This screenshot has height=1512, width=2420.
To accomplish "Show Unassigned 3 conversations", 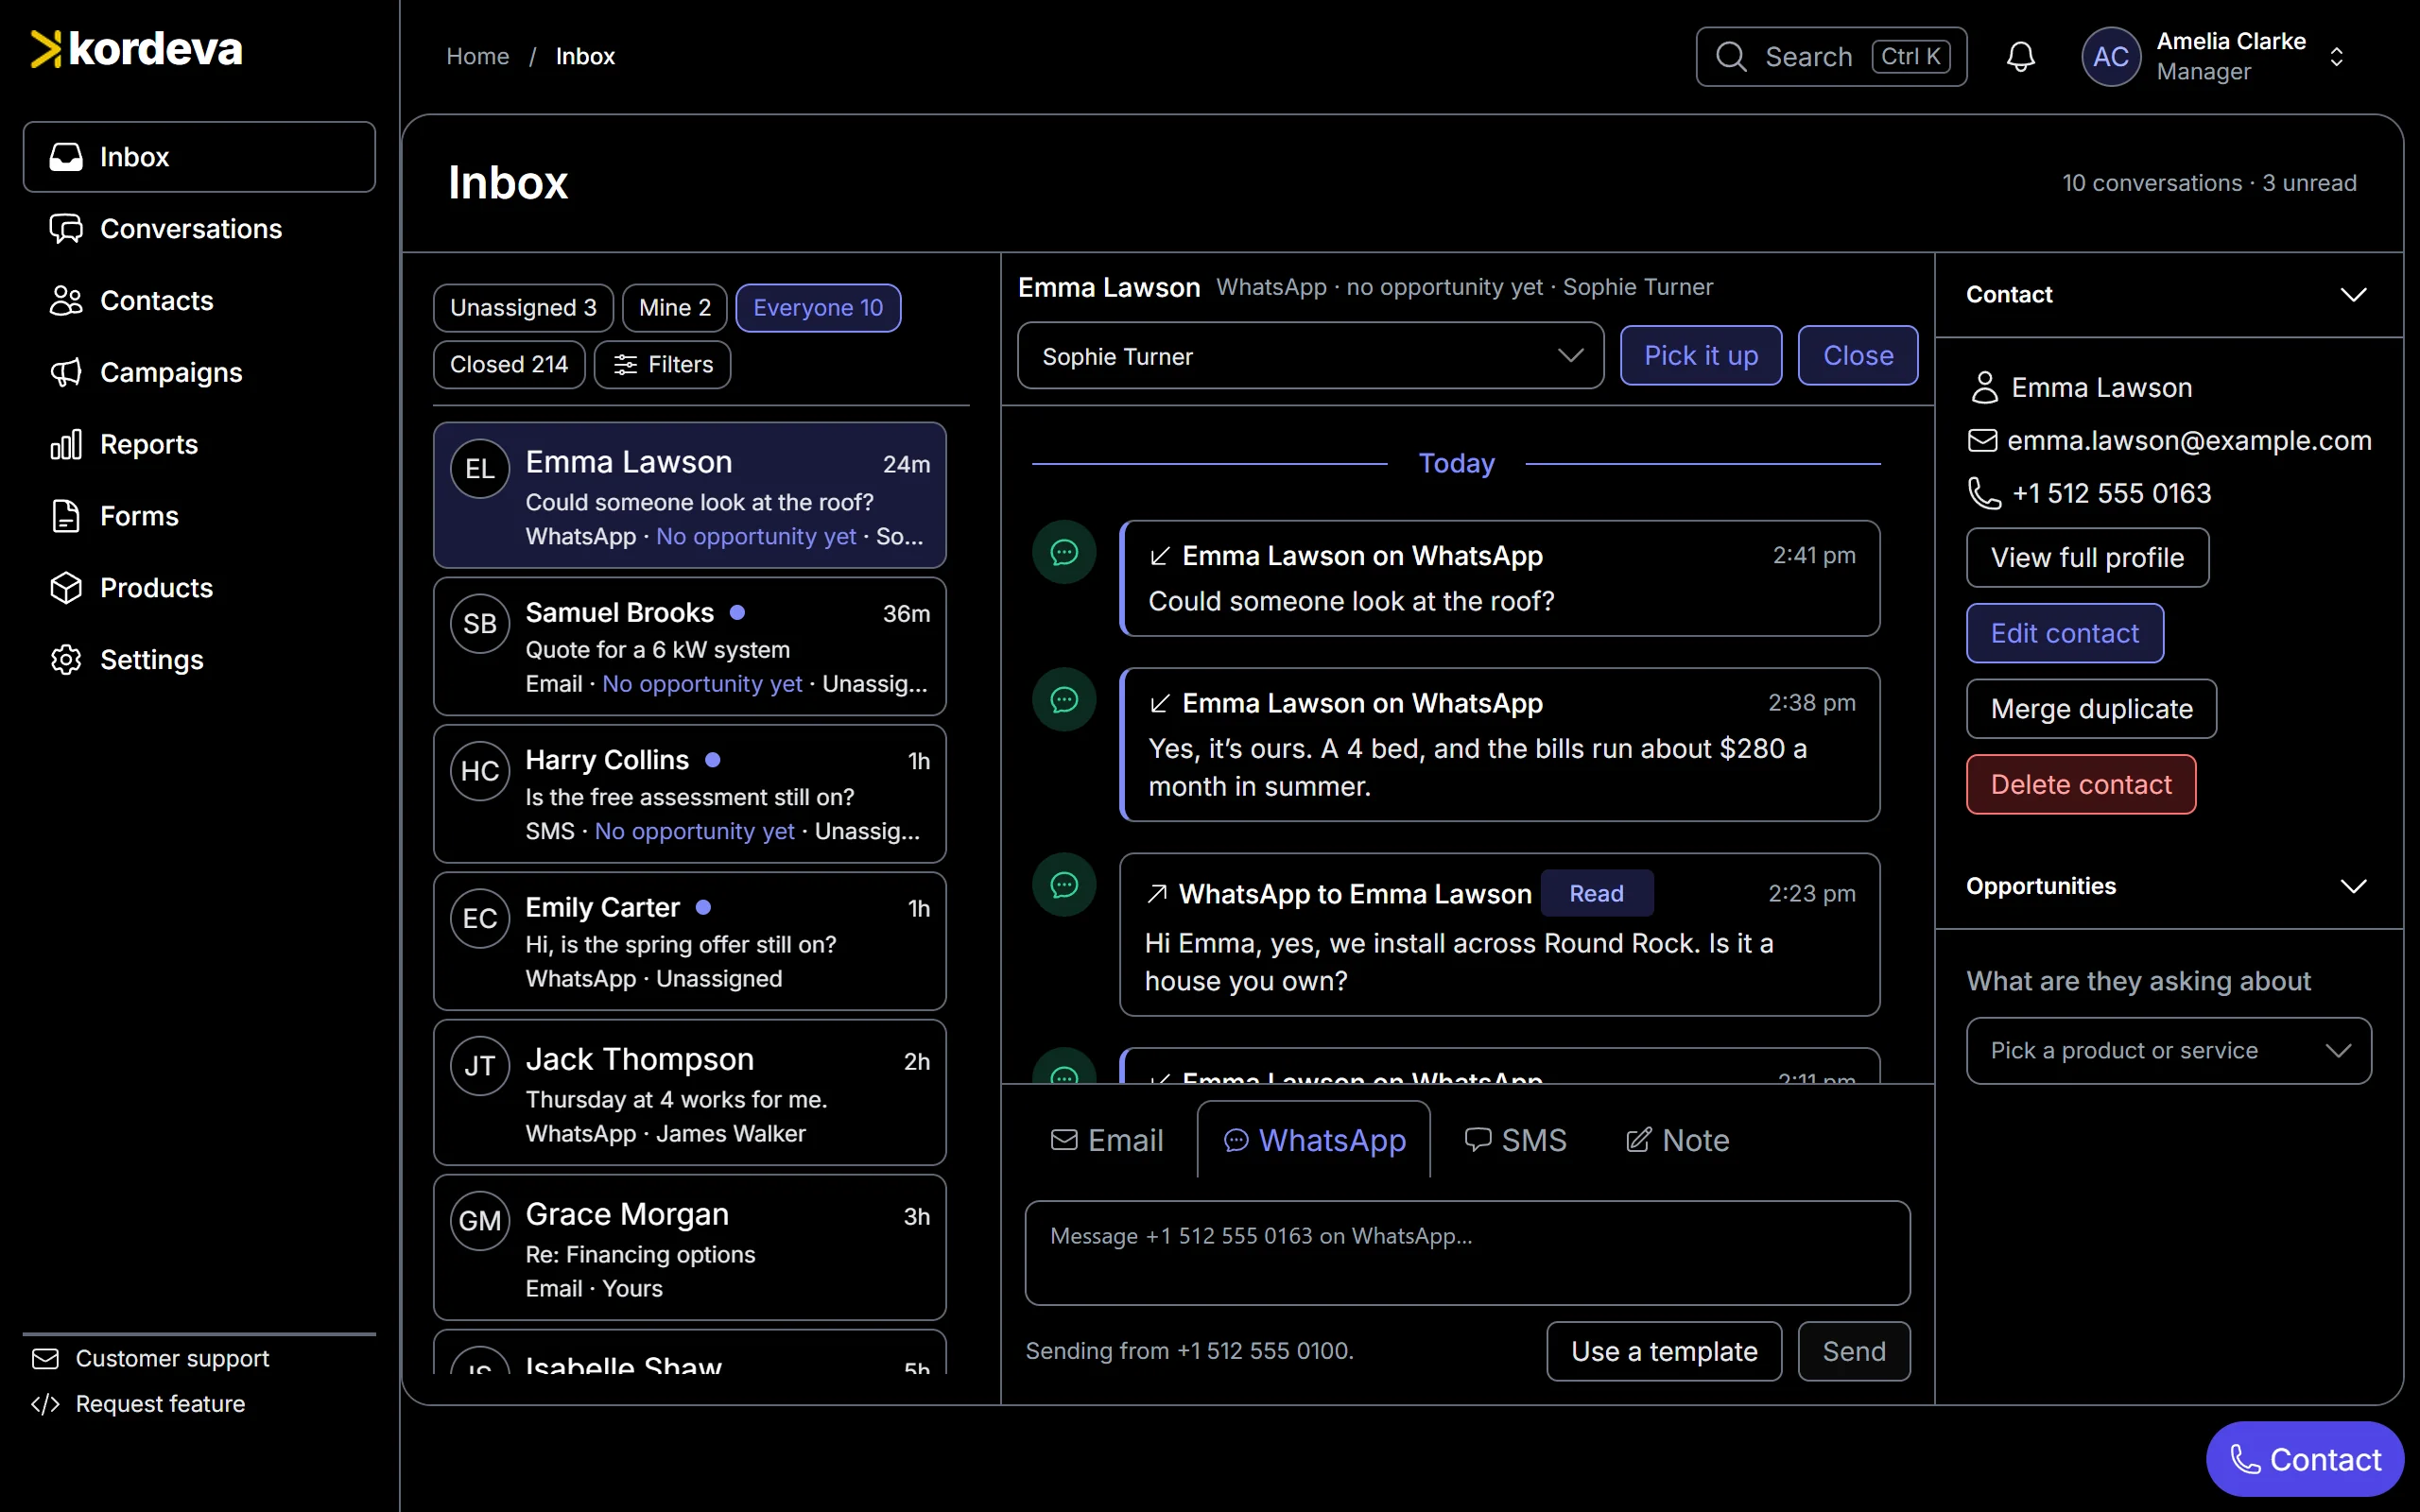I will (523, 308).
